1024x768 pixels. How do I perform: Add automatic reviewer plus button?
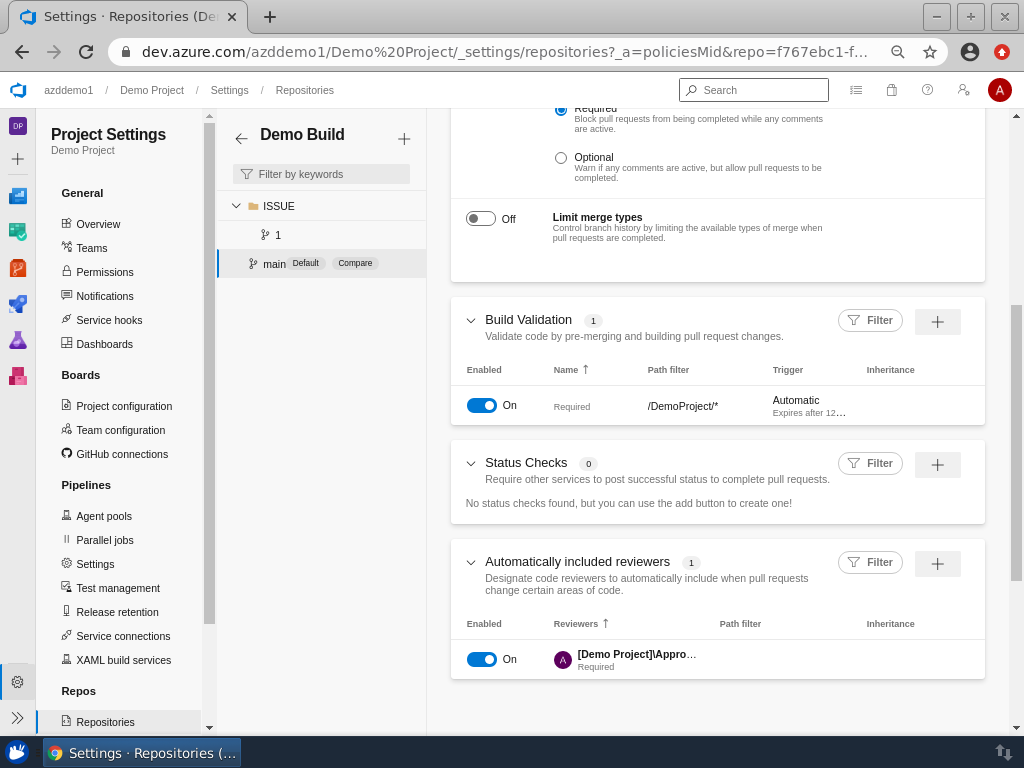click(937, 564)
